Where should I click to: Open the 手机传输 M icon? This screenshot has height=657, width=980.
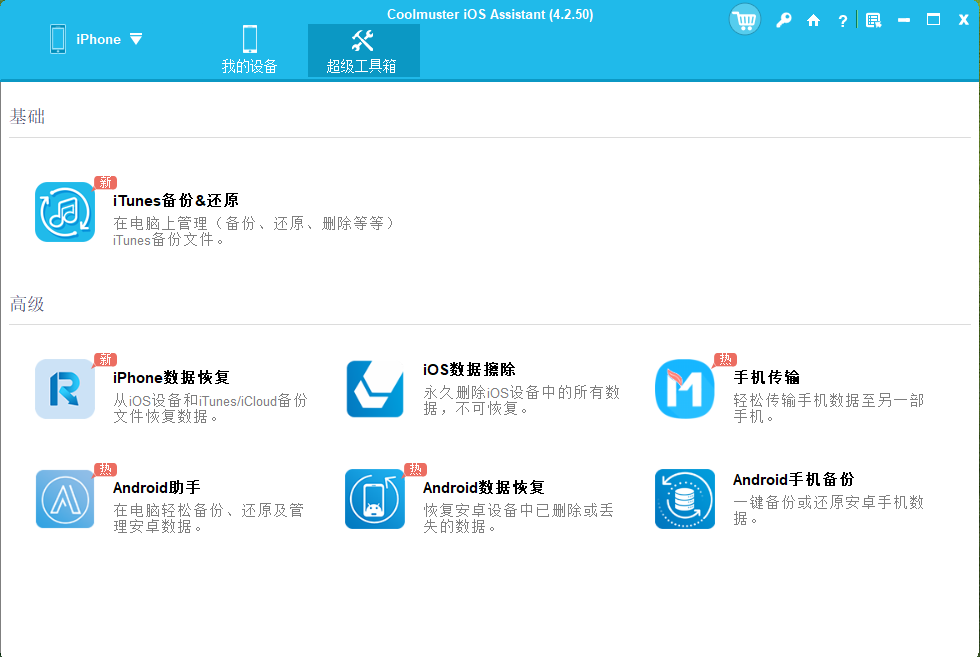(685, 389)
